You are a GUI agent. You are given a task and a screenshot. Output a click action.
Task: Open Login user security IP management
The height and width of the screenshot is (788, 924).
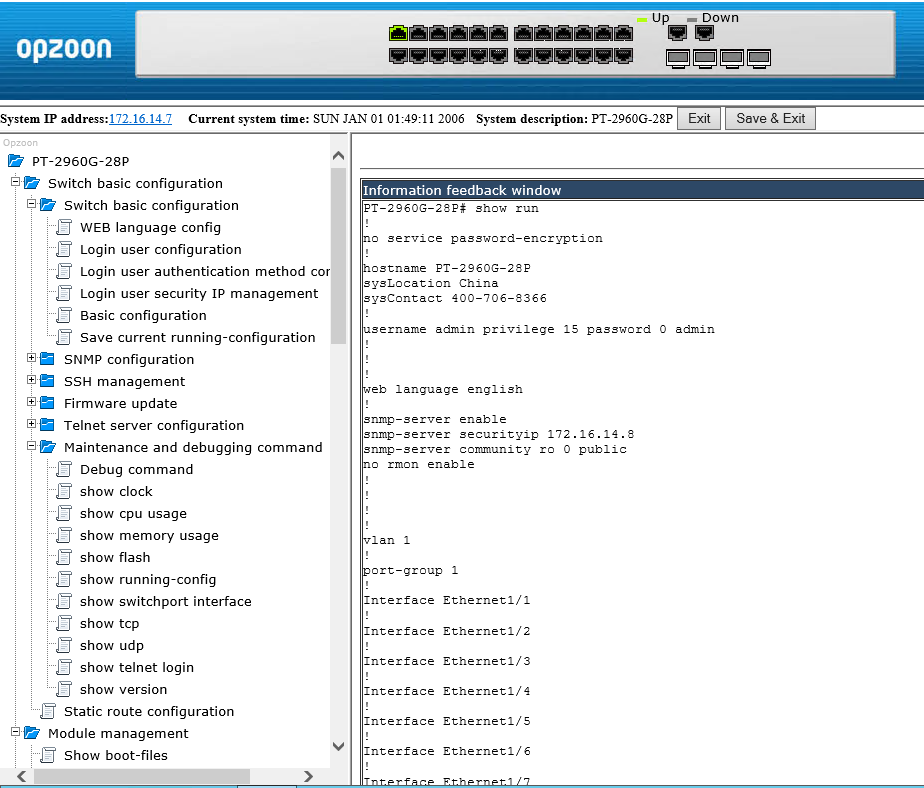pos(199,294)
